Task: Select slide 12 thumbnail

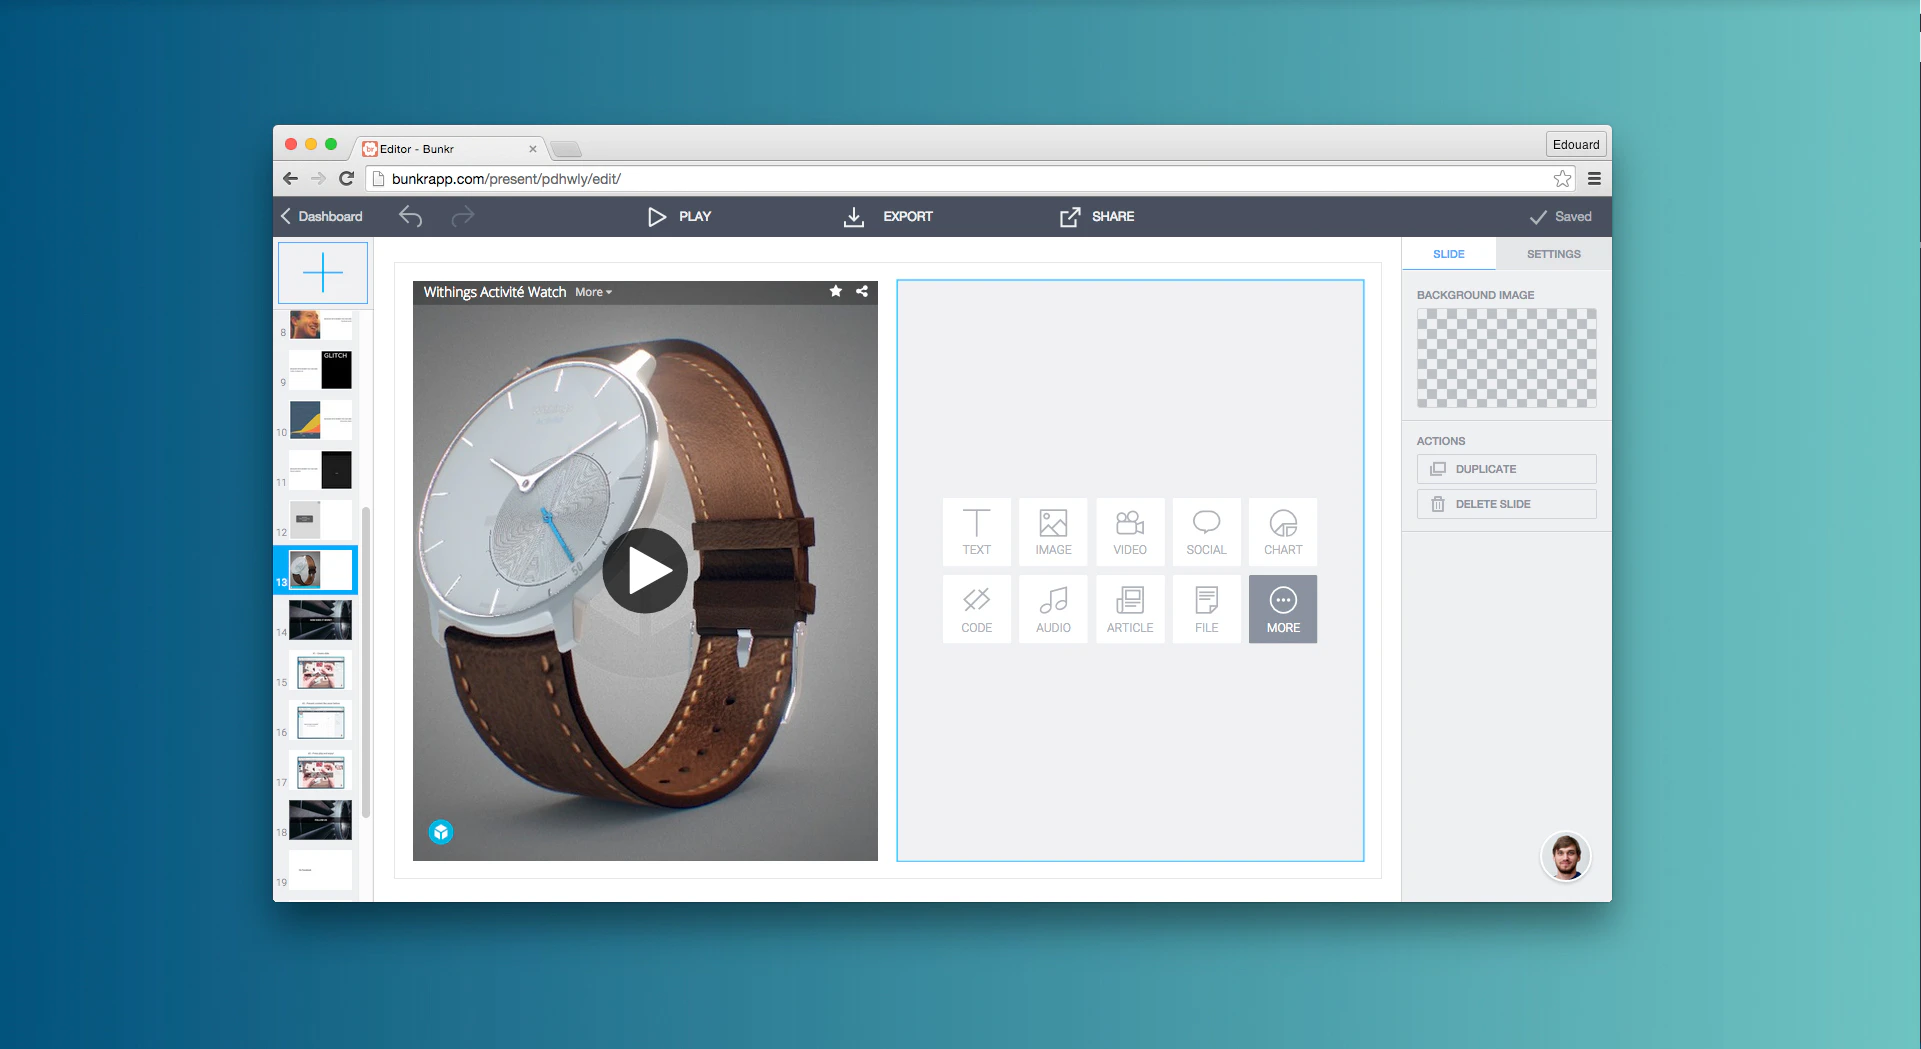Action: coord(320,520)
